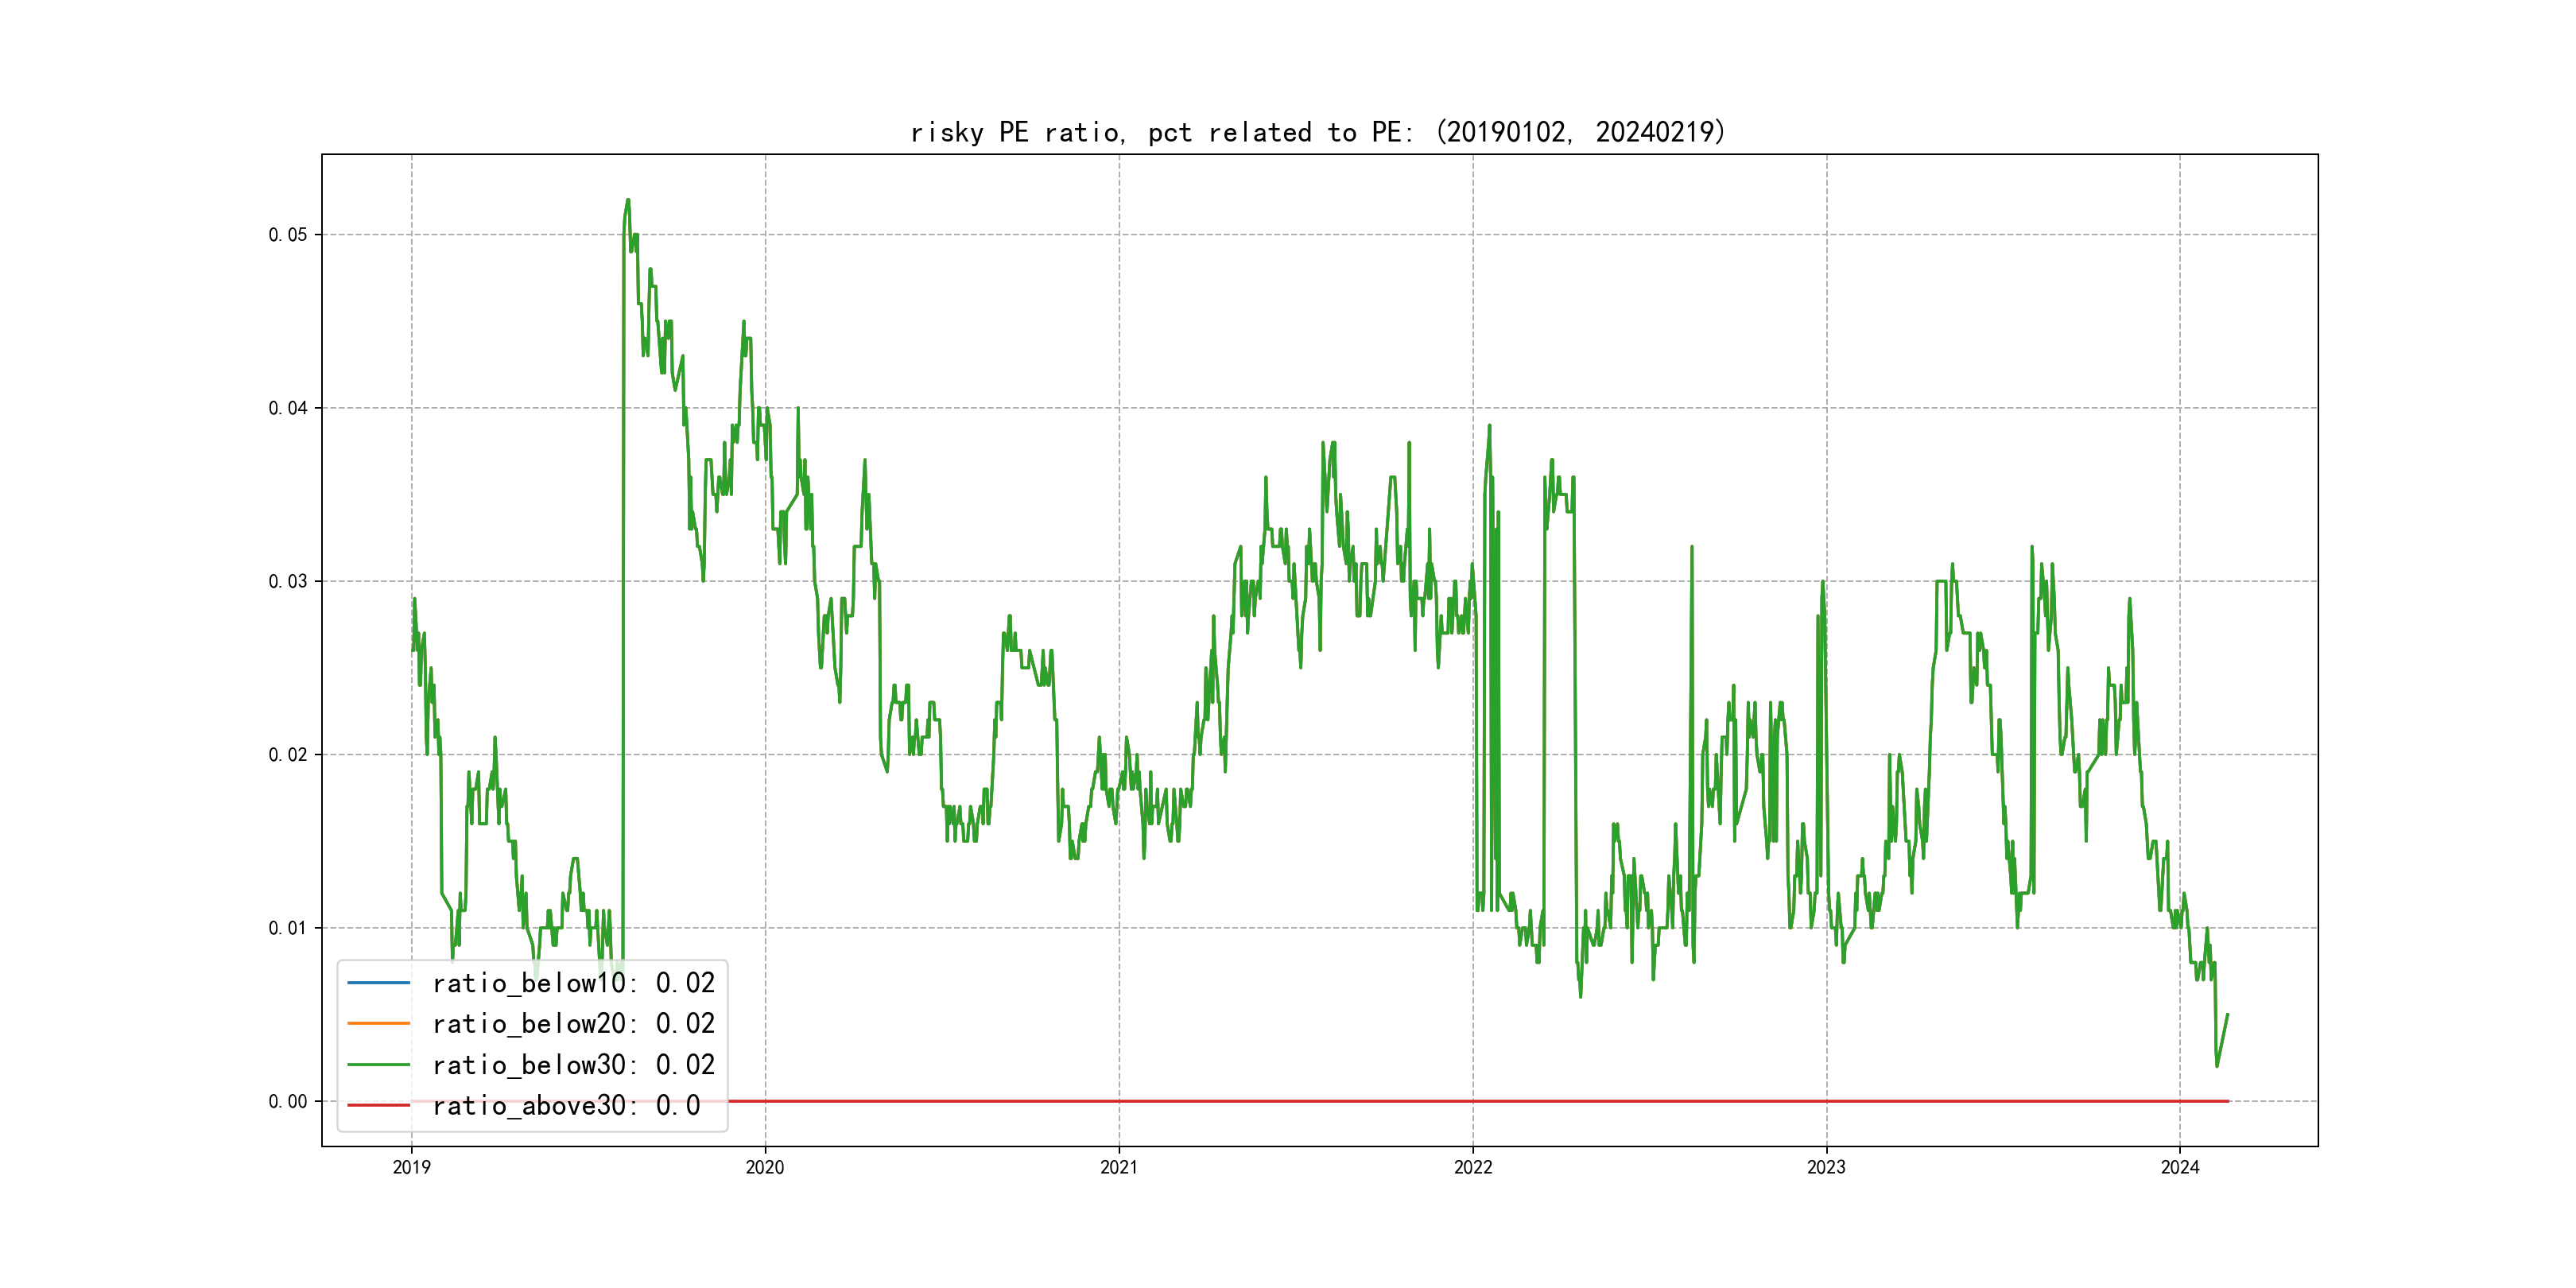
Task: Click the last point of the green line in 2024
Action: click(x=2227, y=1015)
